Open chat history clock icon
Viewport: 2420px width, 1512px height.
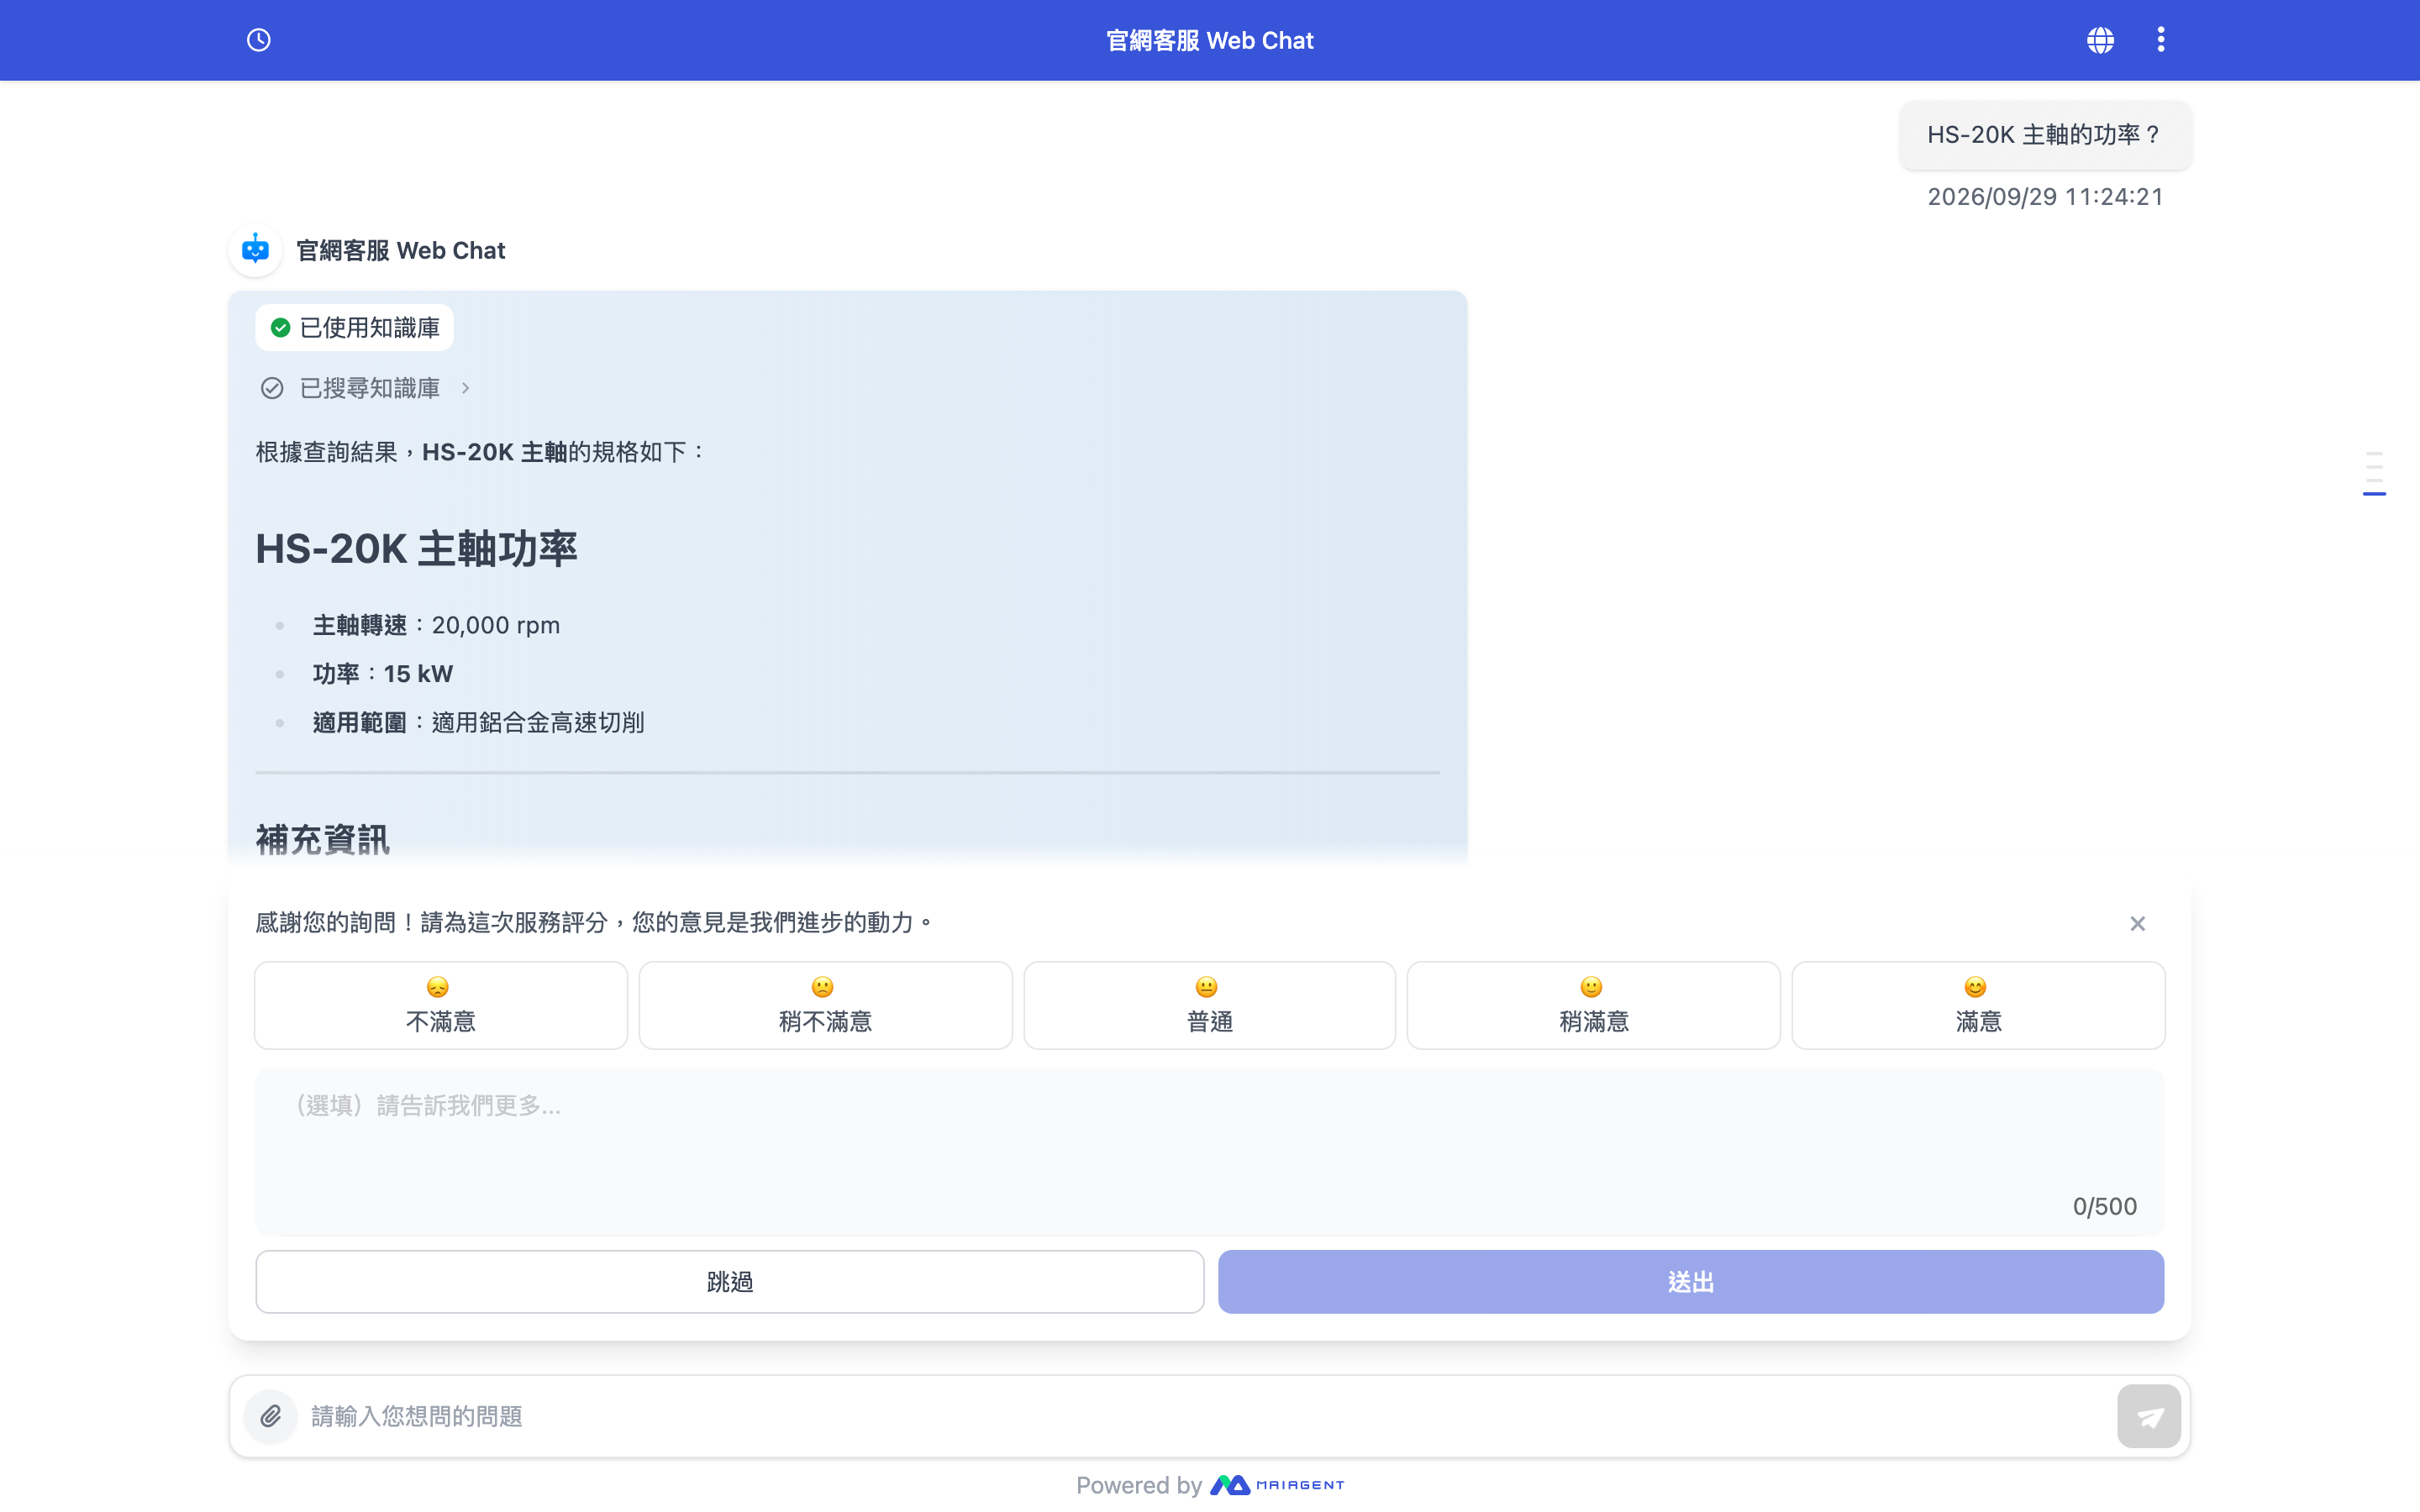click(259, 40)
